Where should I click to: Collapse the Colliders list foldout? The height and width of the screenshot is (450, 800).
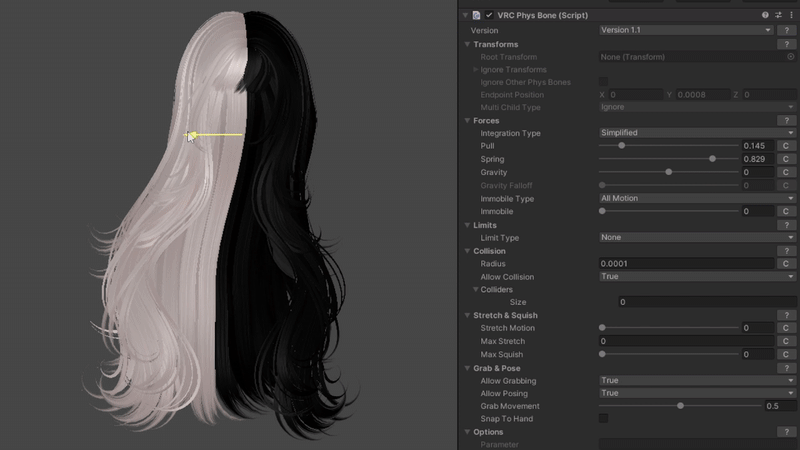(x=476, y=290)
